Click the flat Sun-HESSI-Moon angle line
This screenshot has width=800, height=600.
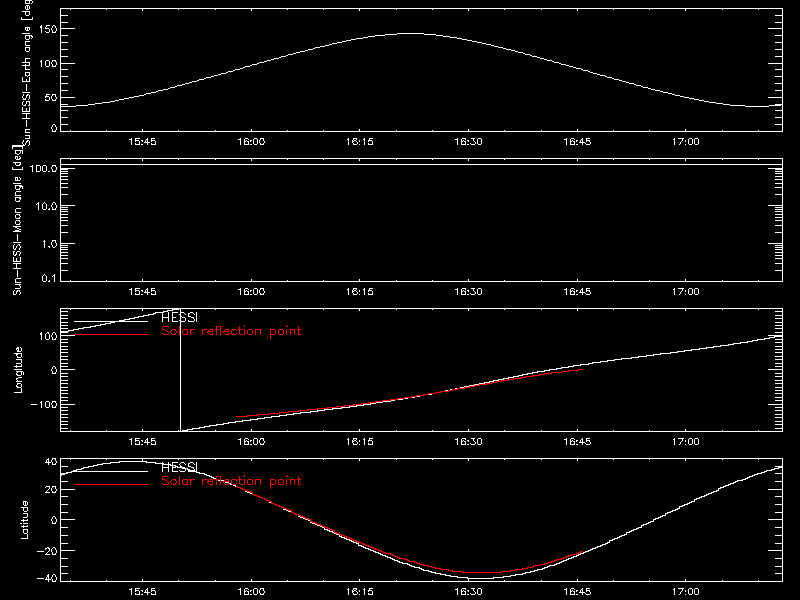(421, 165)
